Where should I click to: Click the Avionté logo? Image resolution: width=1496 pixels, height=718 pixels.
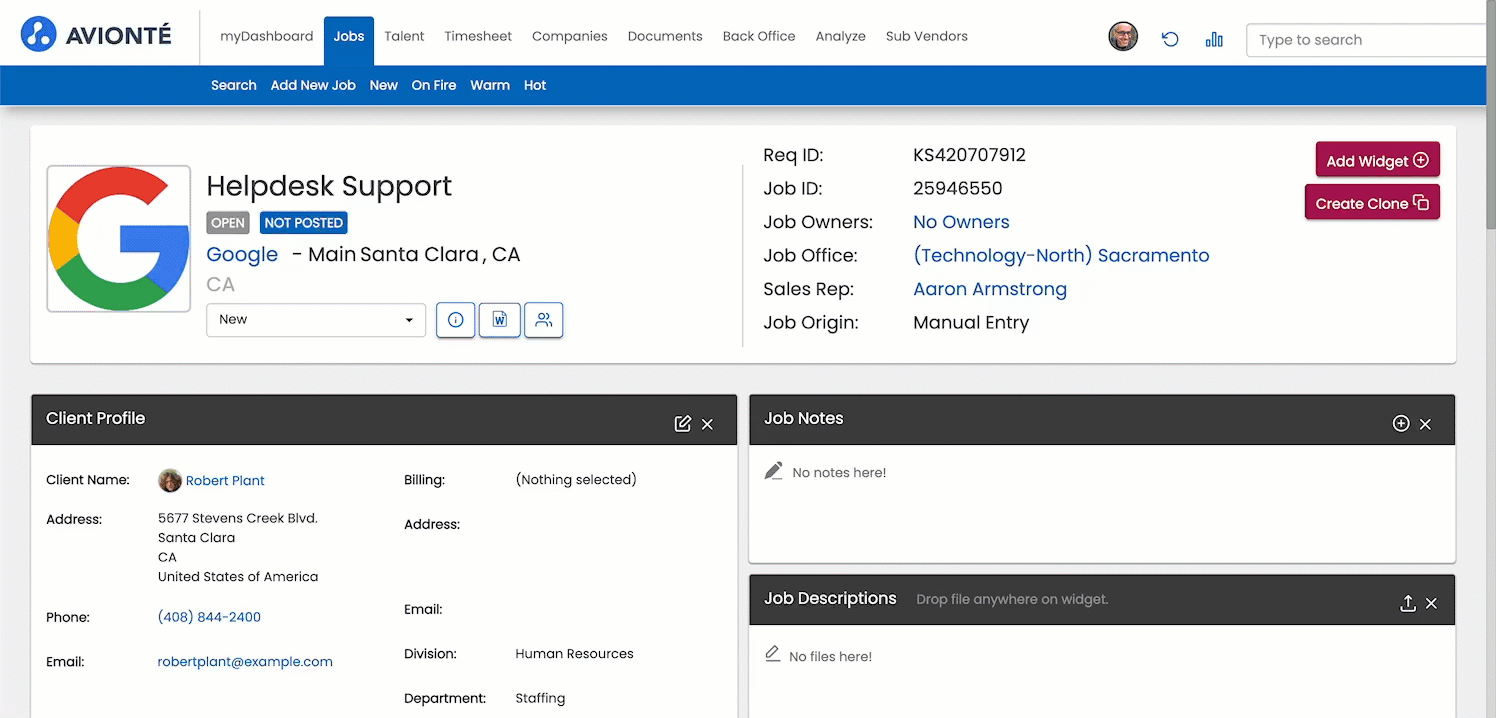[x=96, y=34]
